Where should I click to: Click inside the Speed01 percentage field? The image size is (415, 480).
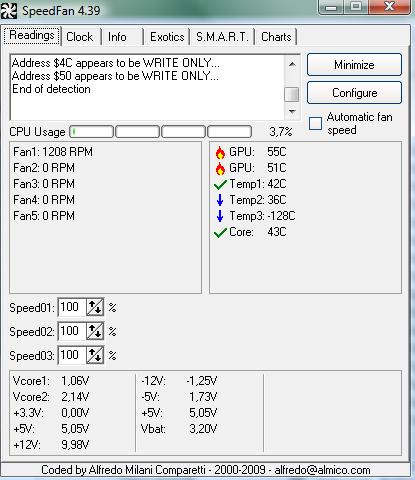point(72,307)
